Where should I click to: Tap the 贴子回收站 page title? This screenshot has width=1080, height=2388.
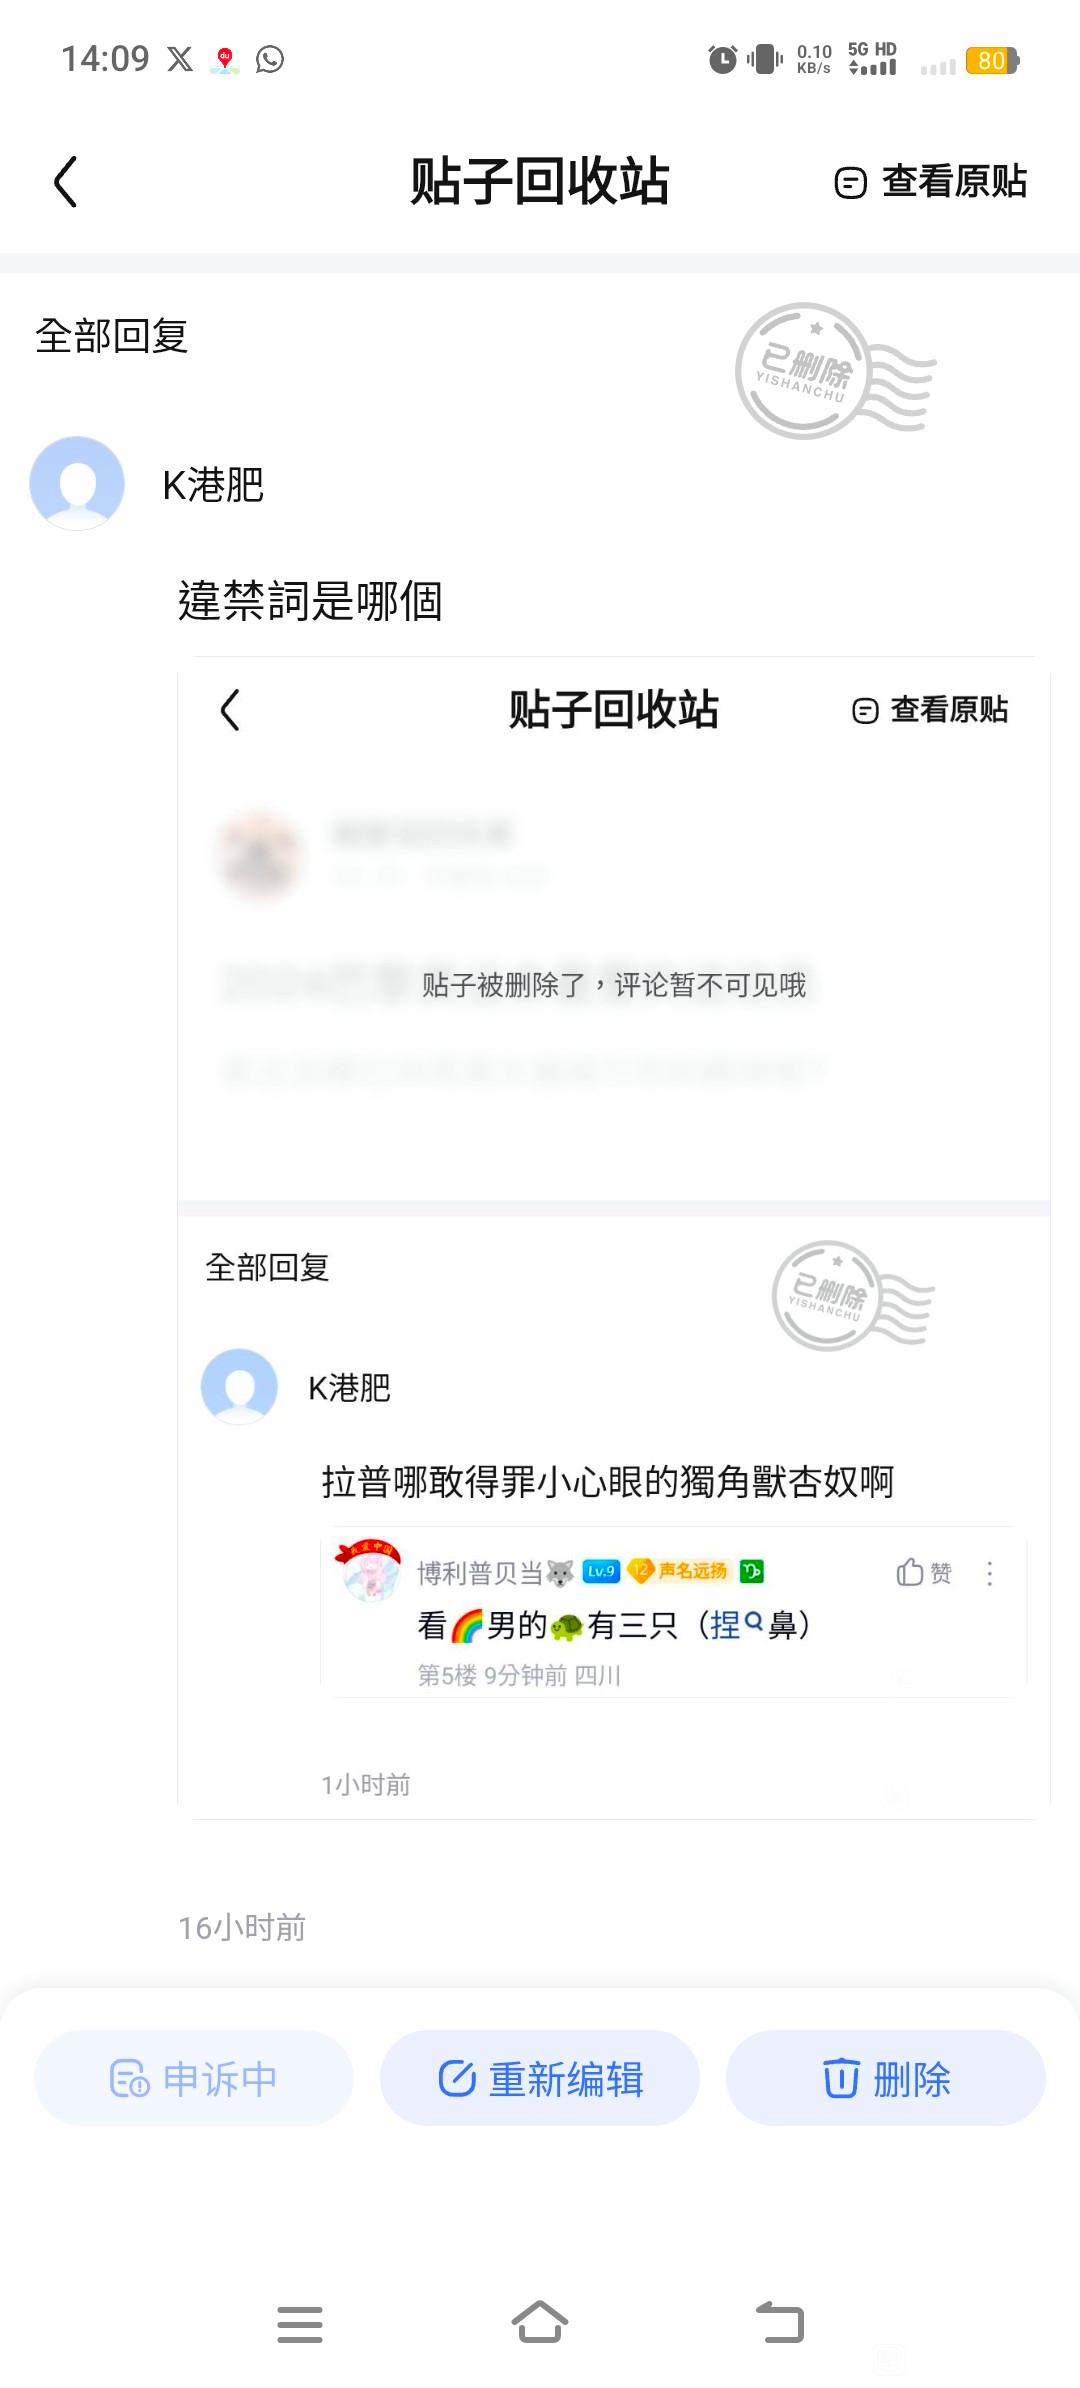tap(540, 181)
